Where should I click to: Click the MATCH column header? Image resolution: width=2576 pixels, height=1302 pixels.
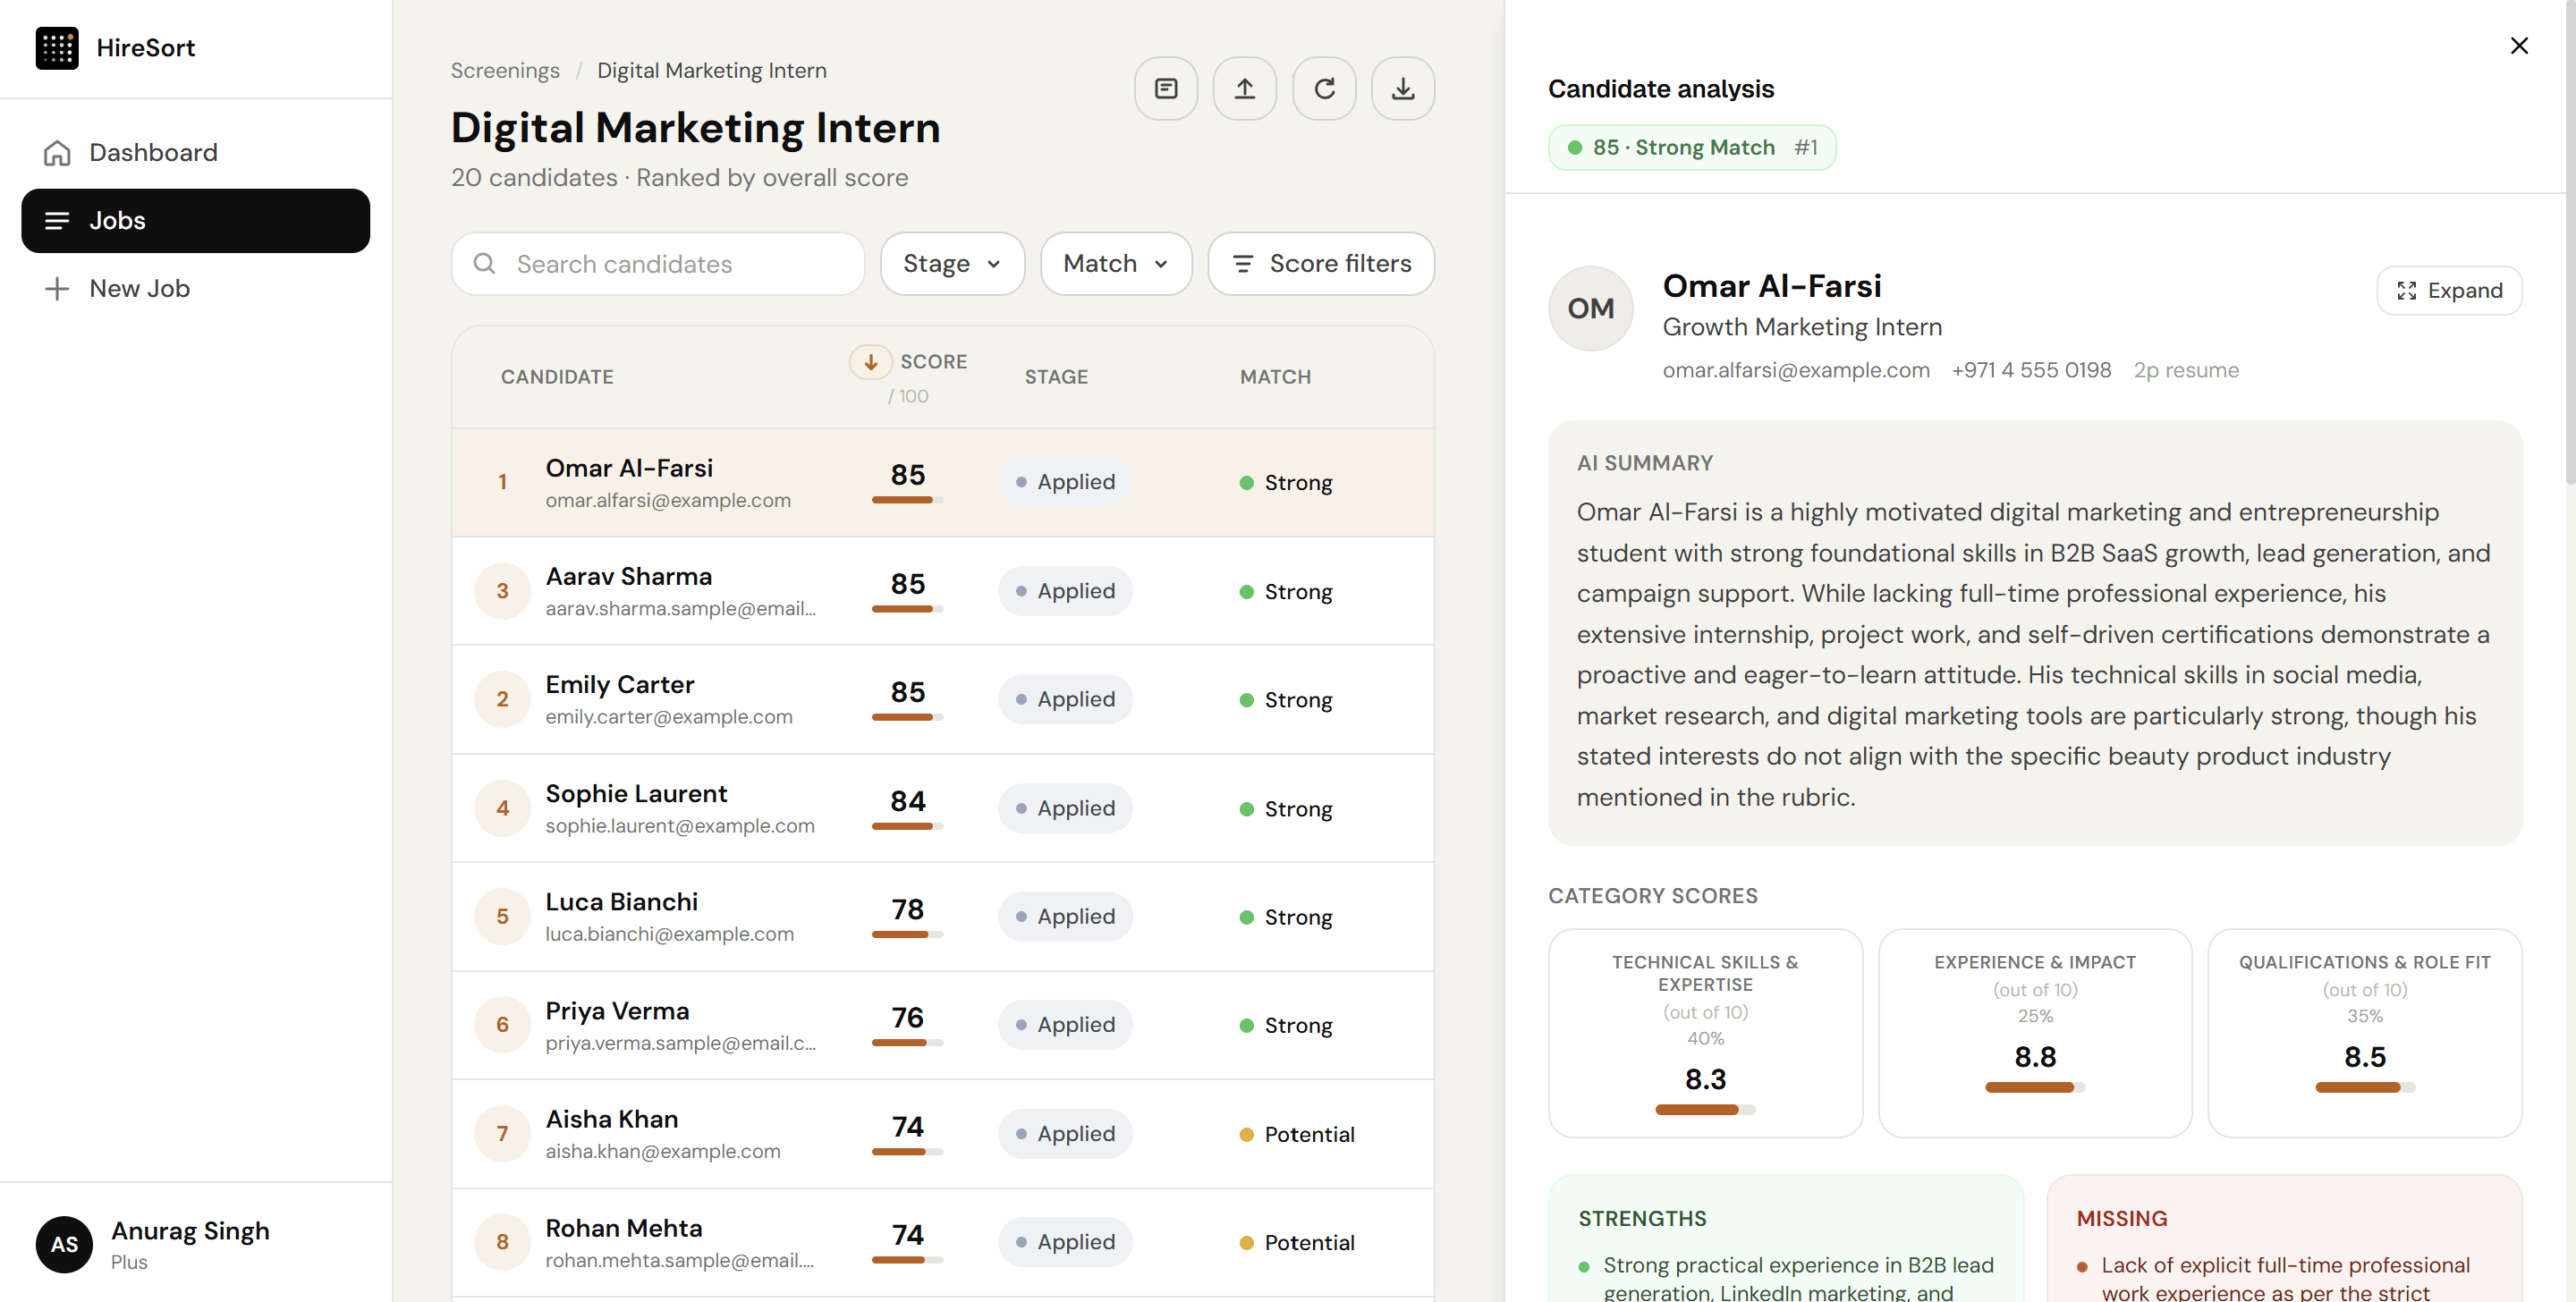[1274, 378]
